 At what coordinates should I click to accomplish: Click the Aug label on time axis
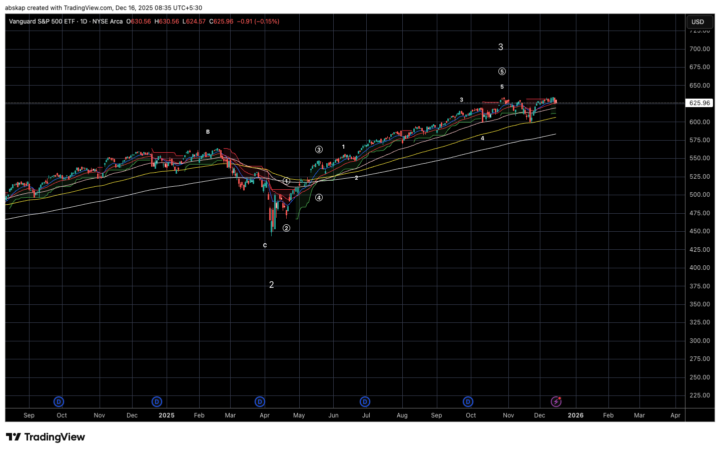(x=402, y=415)
